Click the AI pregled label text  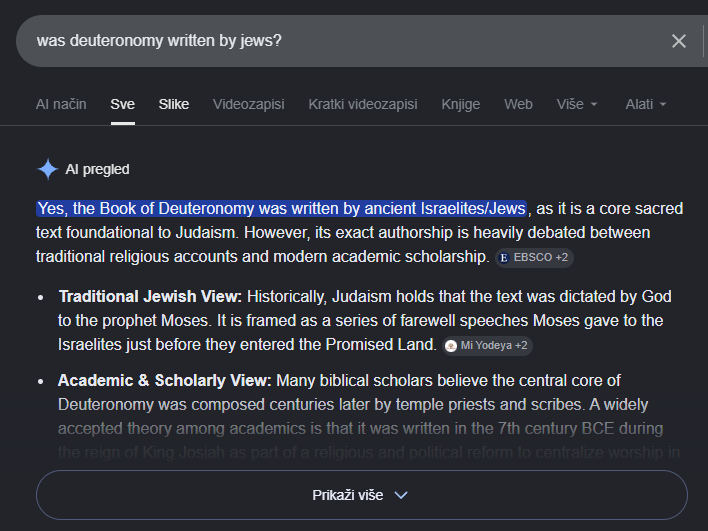click(x=98, y=169)
